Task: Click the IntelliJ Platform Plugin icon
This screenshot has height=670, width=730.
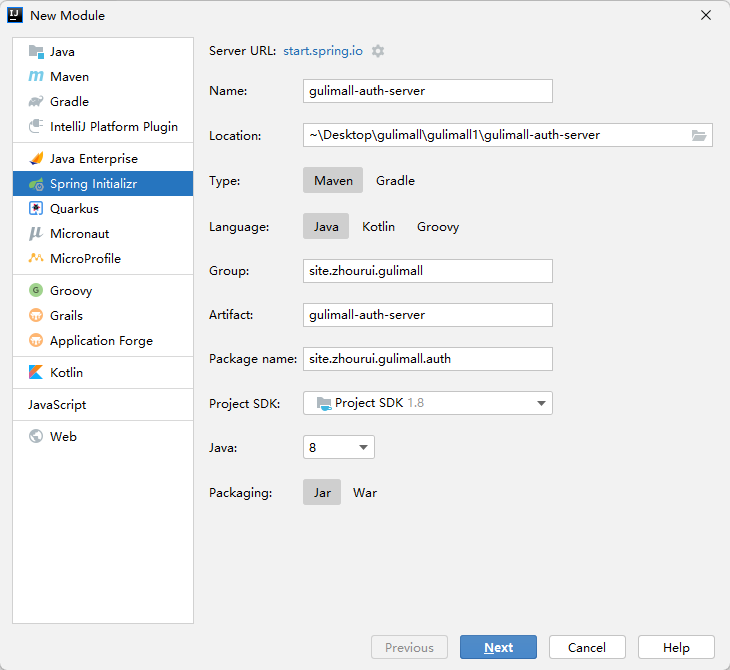Action: click(x=36, y=126)
